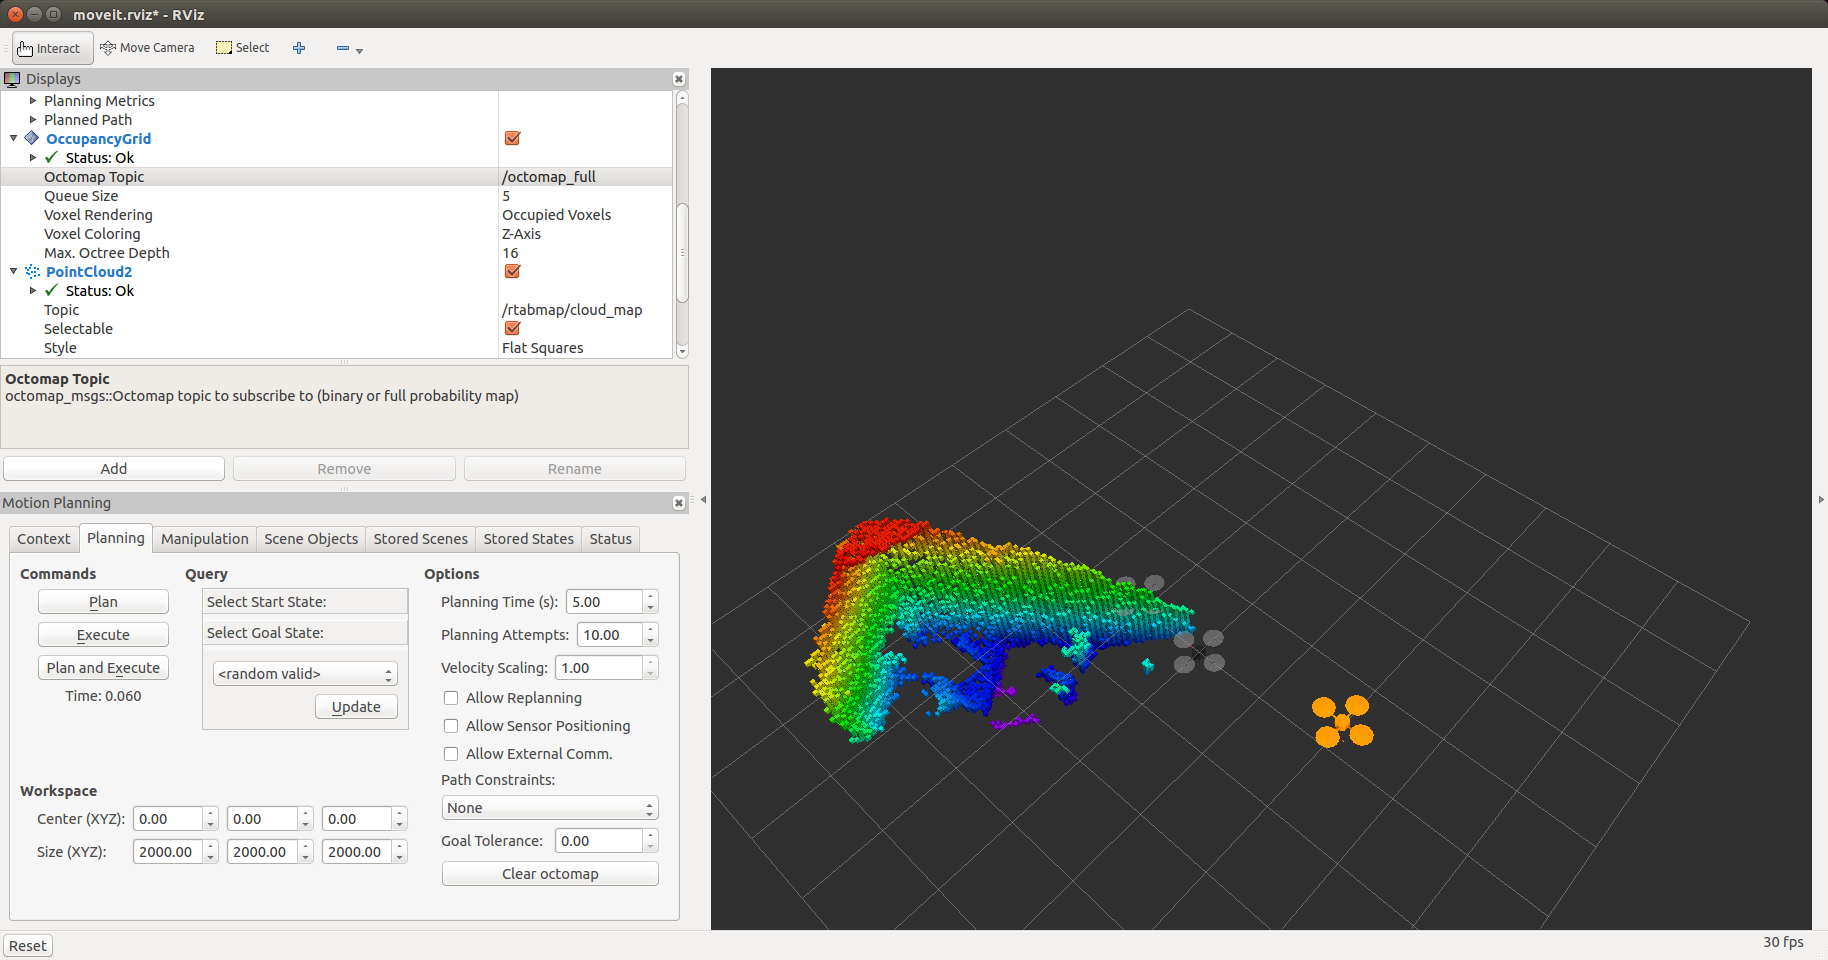
Task: Open the random valid state dropdown
Action: [305, 674]
